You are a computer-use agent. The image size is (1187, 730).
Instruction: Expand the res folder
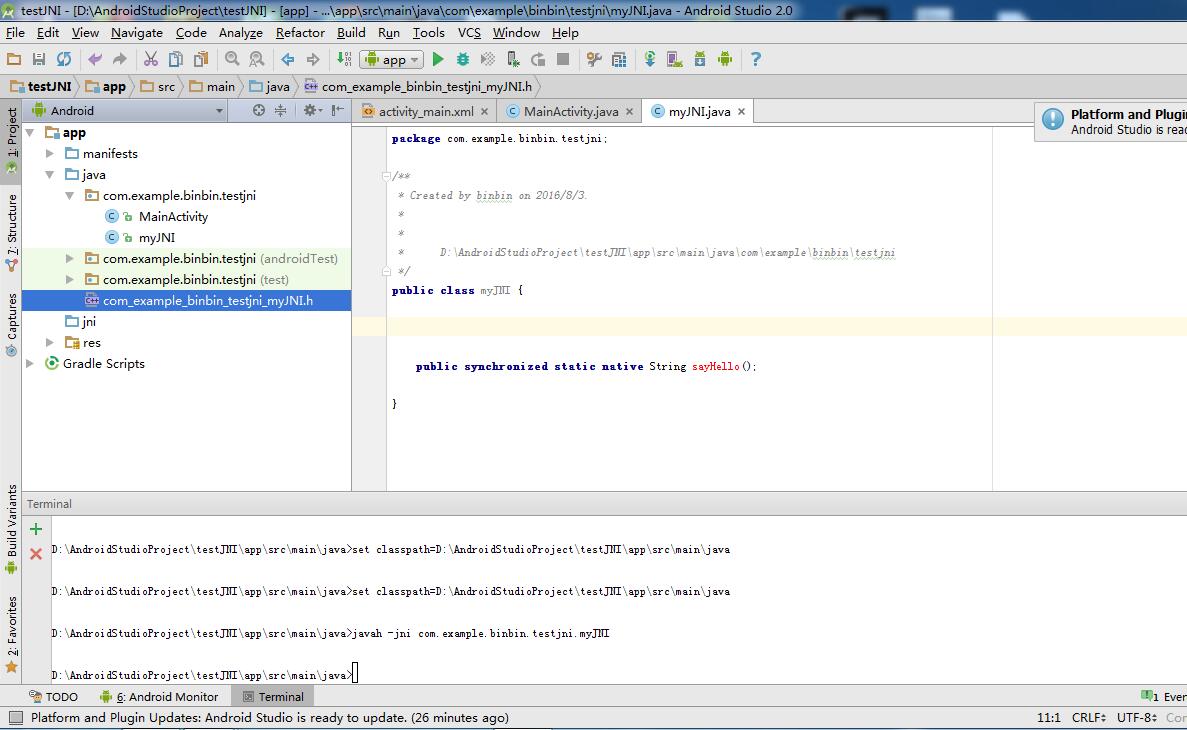pyautogui.click(x=50, y=342)
